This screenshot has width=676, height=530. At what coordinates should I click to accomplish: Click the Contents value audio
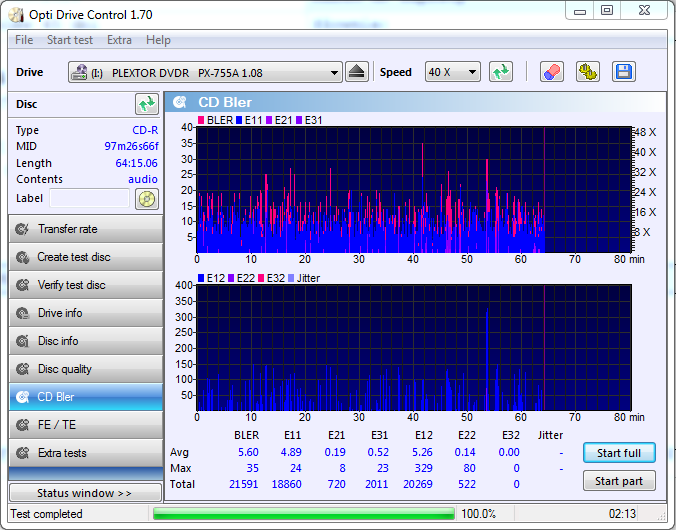(x=143, y=179)
